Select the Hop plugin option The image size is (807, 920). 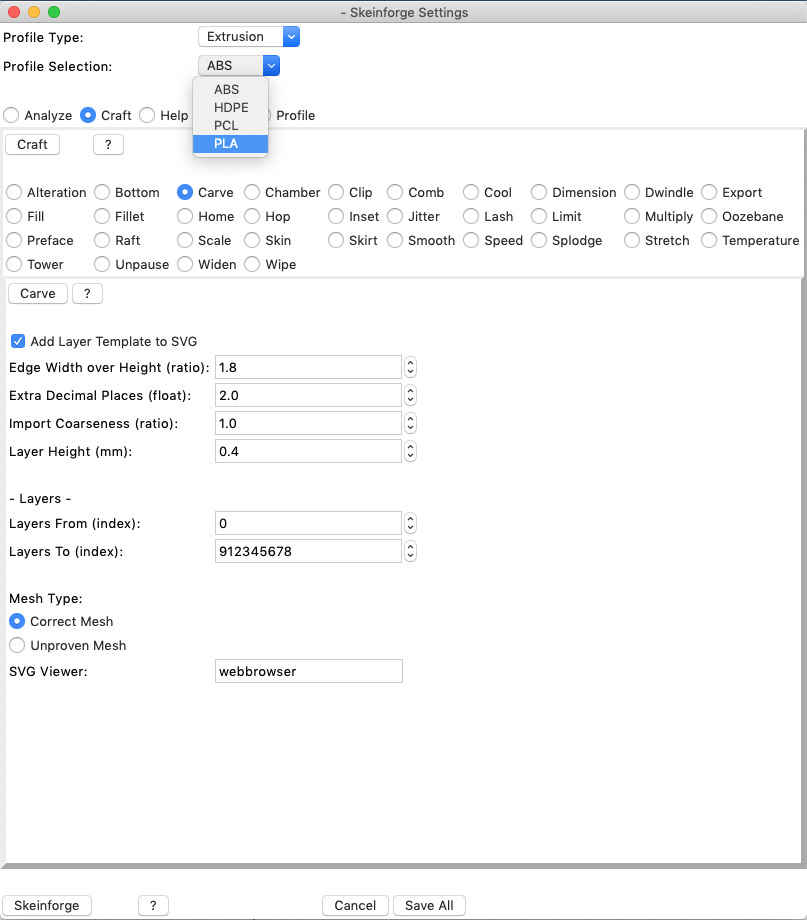click(252, 217)
